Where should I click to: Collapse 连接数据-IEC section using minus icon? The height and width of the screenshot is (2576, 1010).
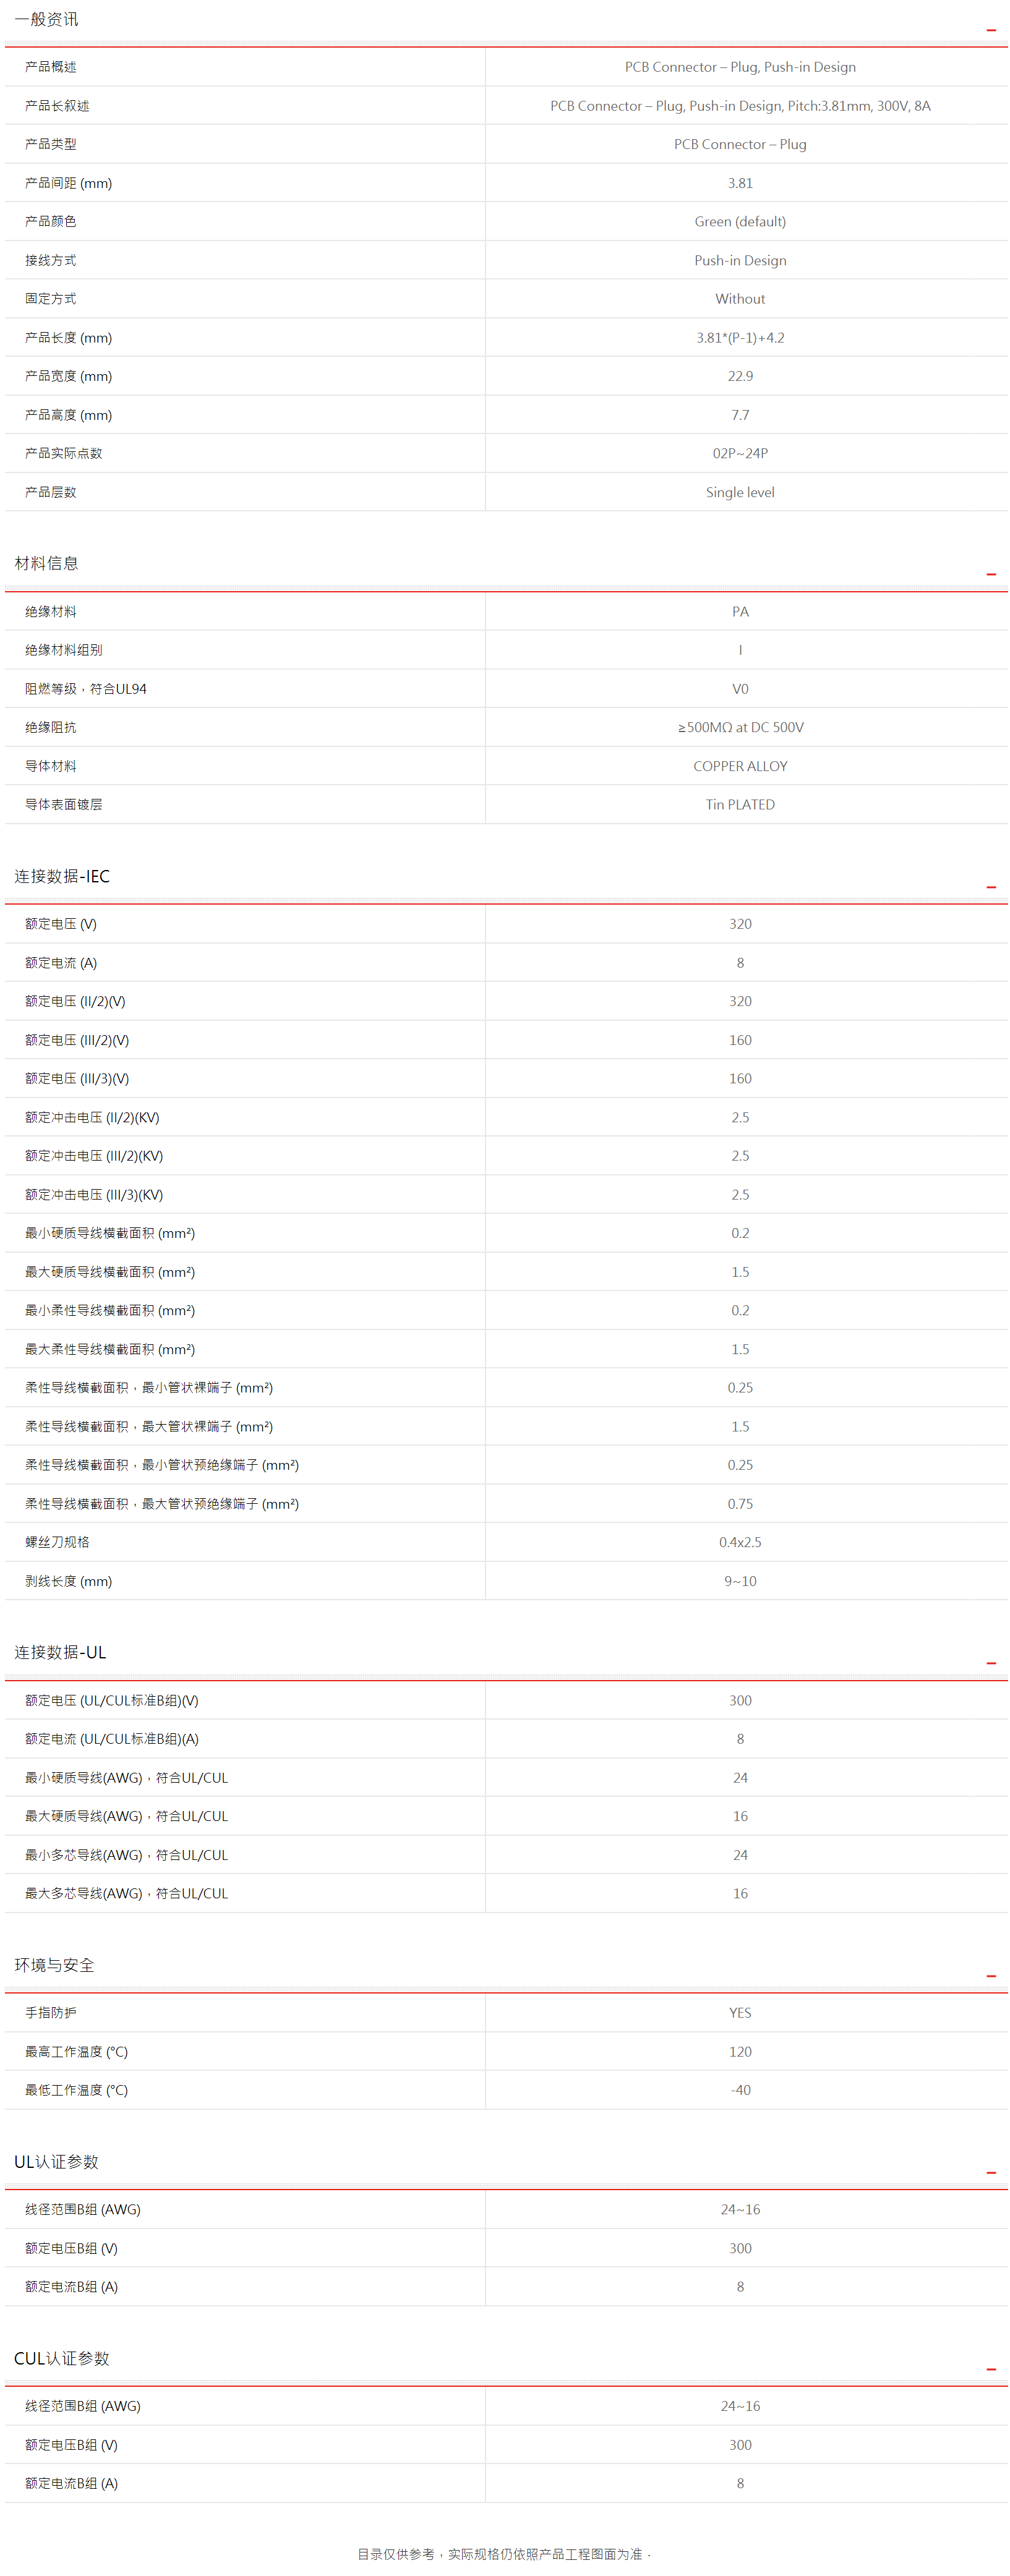point(991,887)
